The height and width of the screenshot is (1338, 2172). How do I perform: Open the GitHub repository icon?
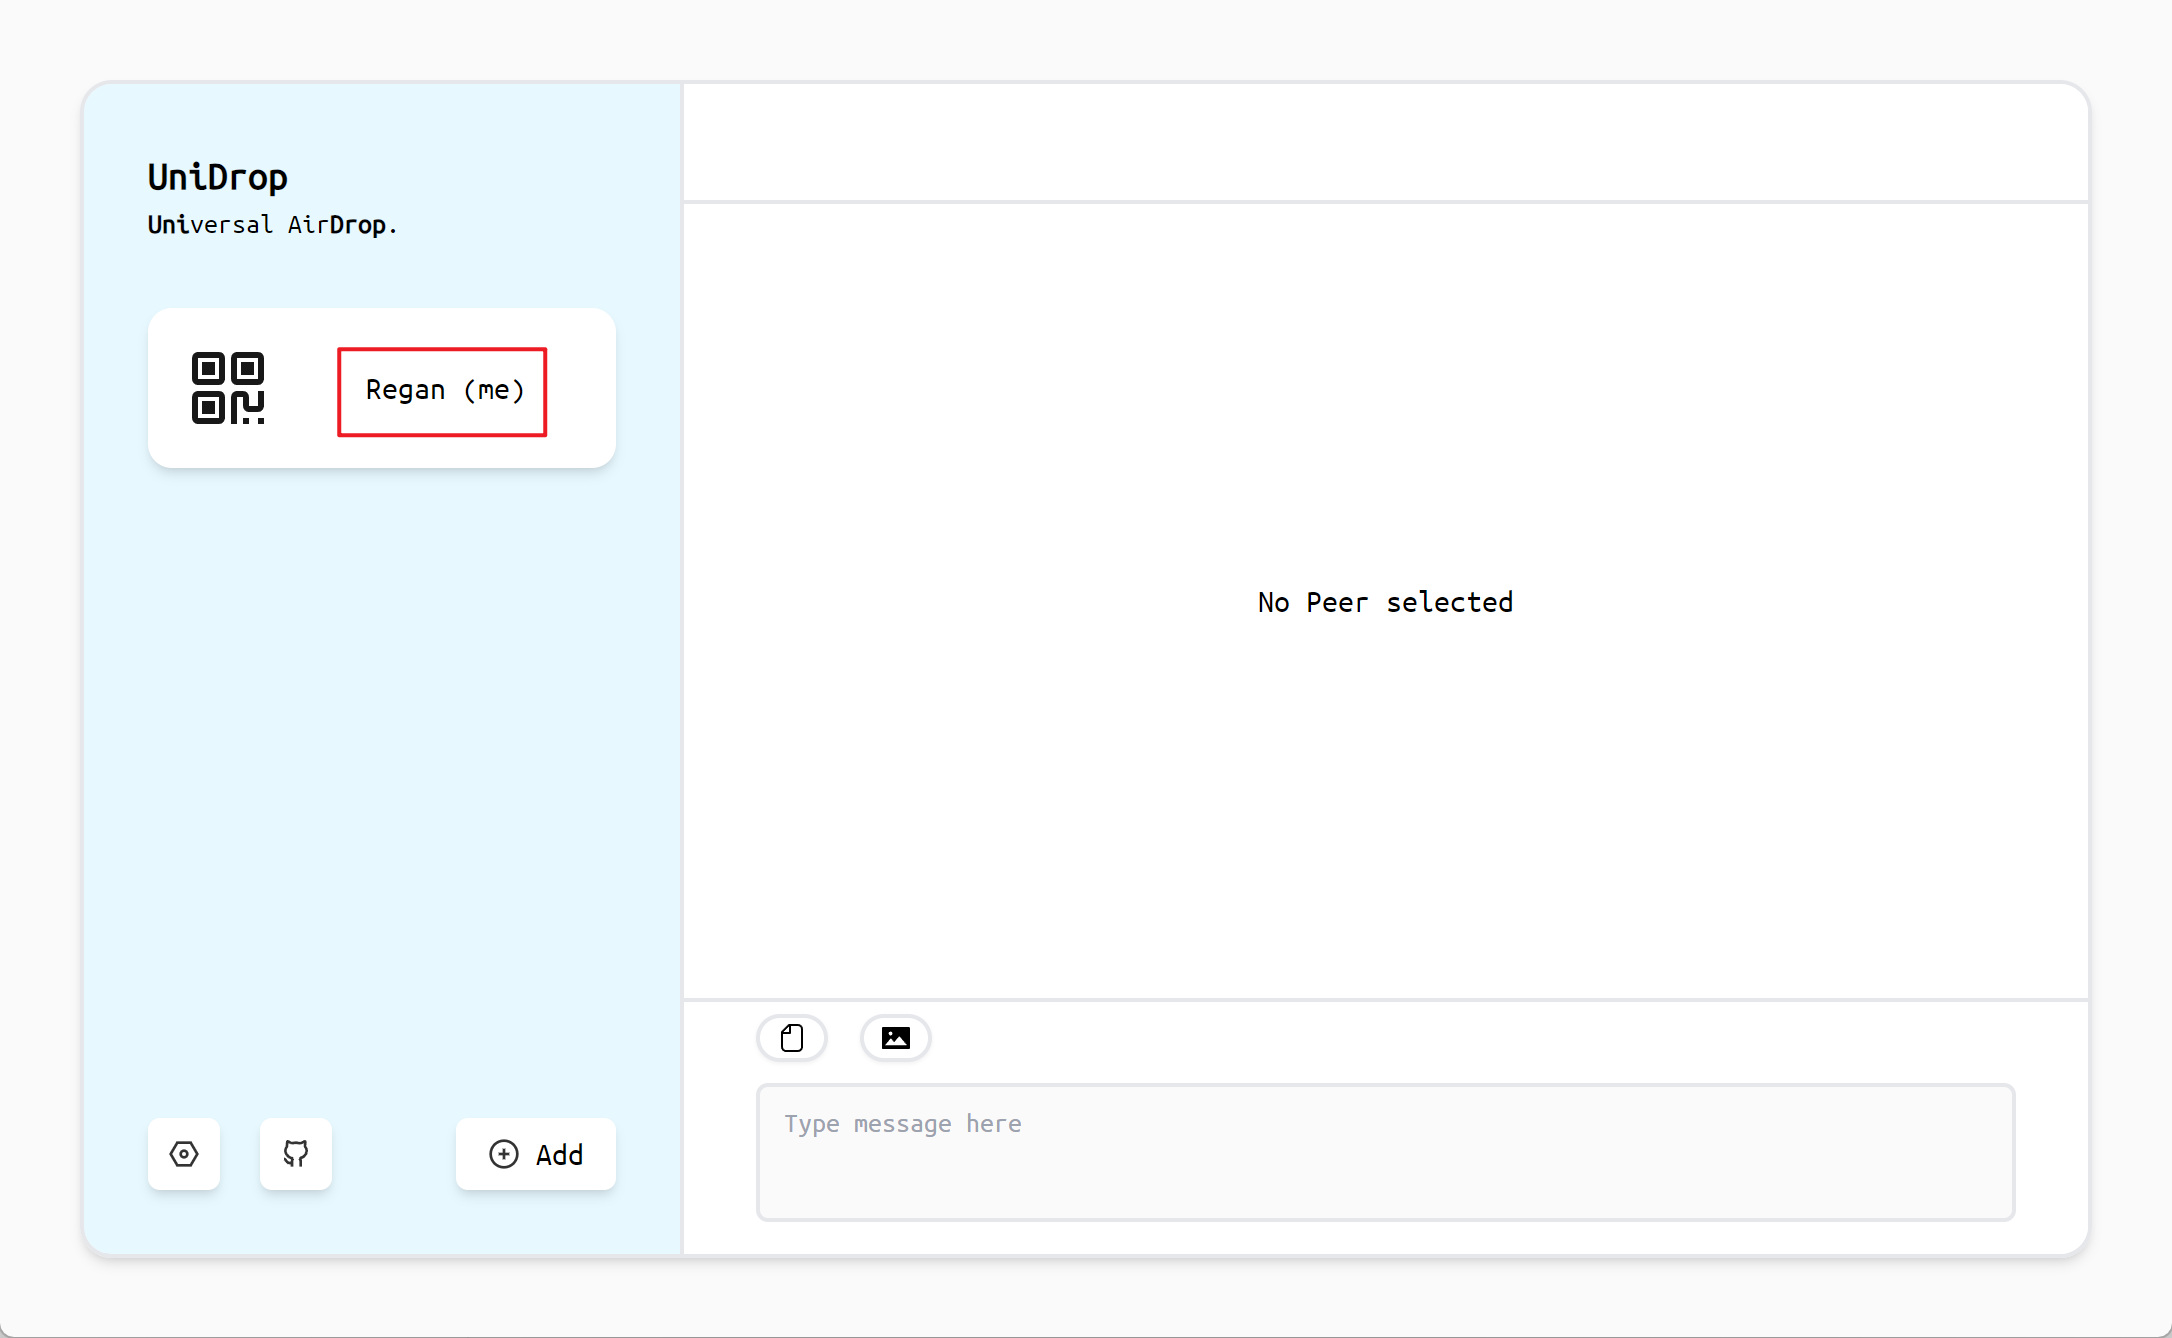coord(296,1154)
